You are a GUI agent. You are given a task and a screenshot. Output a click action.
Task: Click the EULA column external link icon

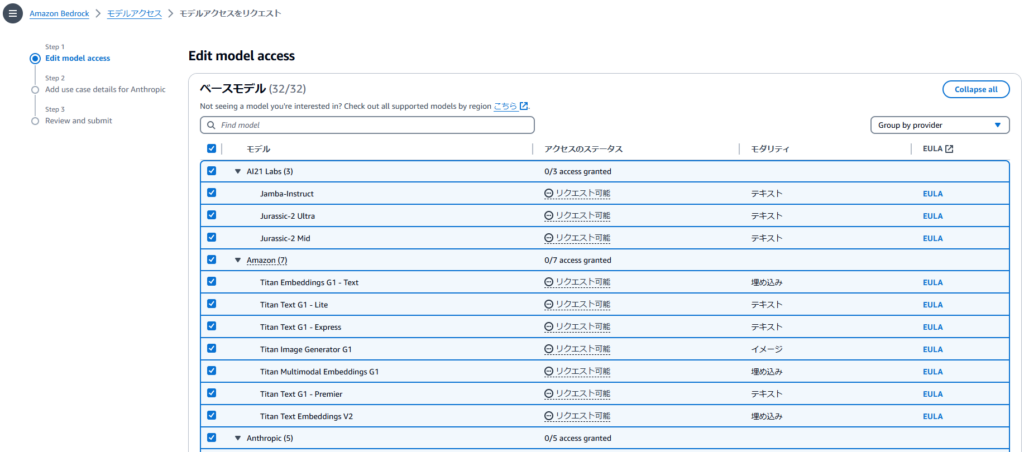click(x=949, y=149)
